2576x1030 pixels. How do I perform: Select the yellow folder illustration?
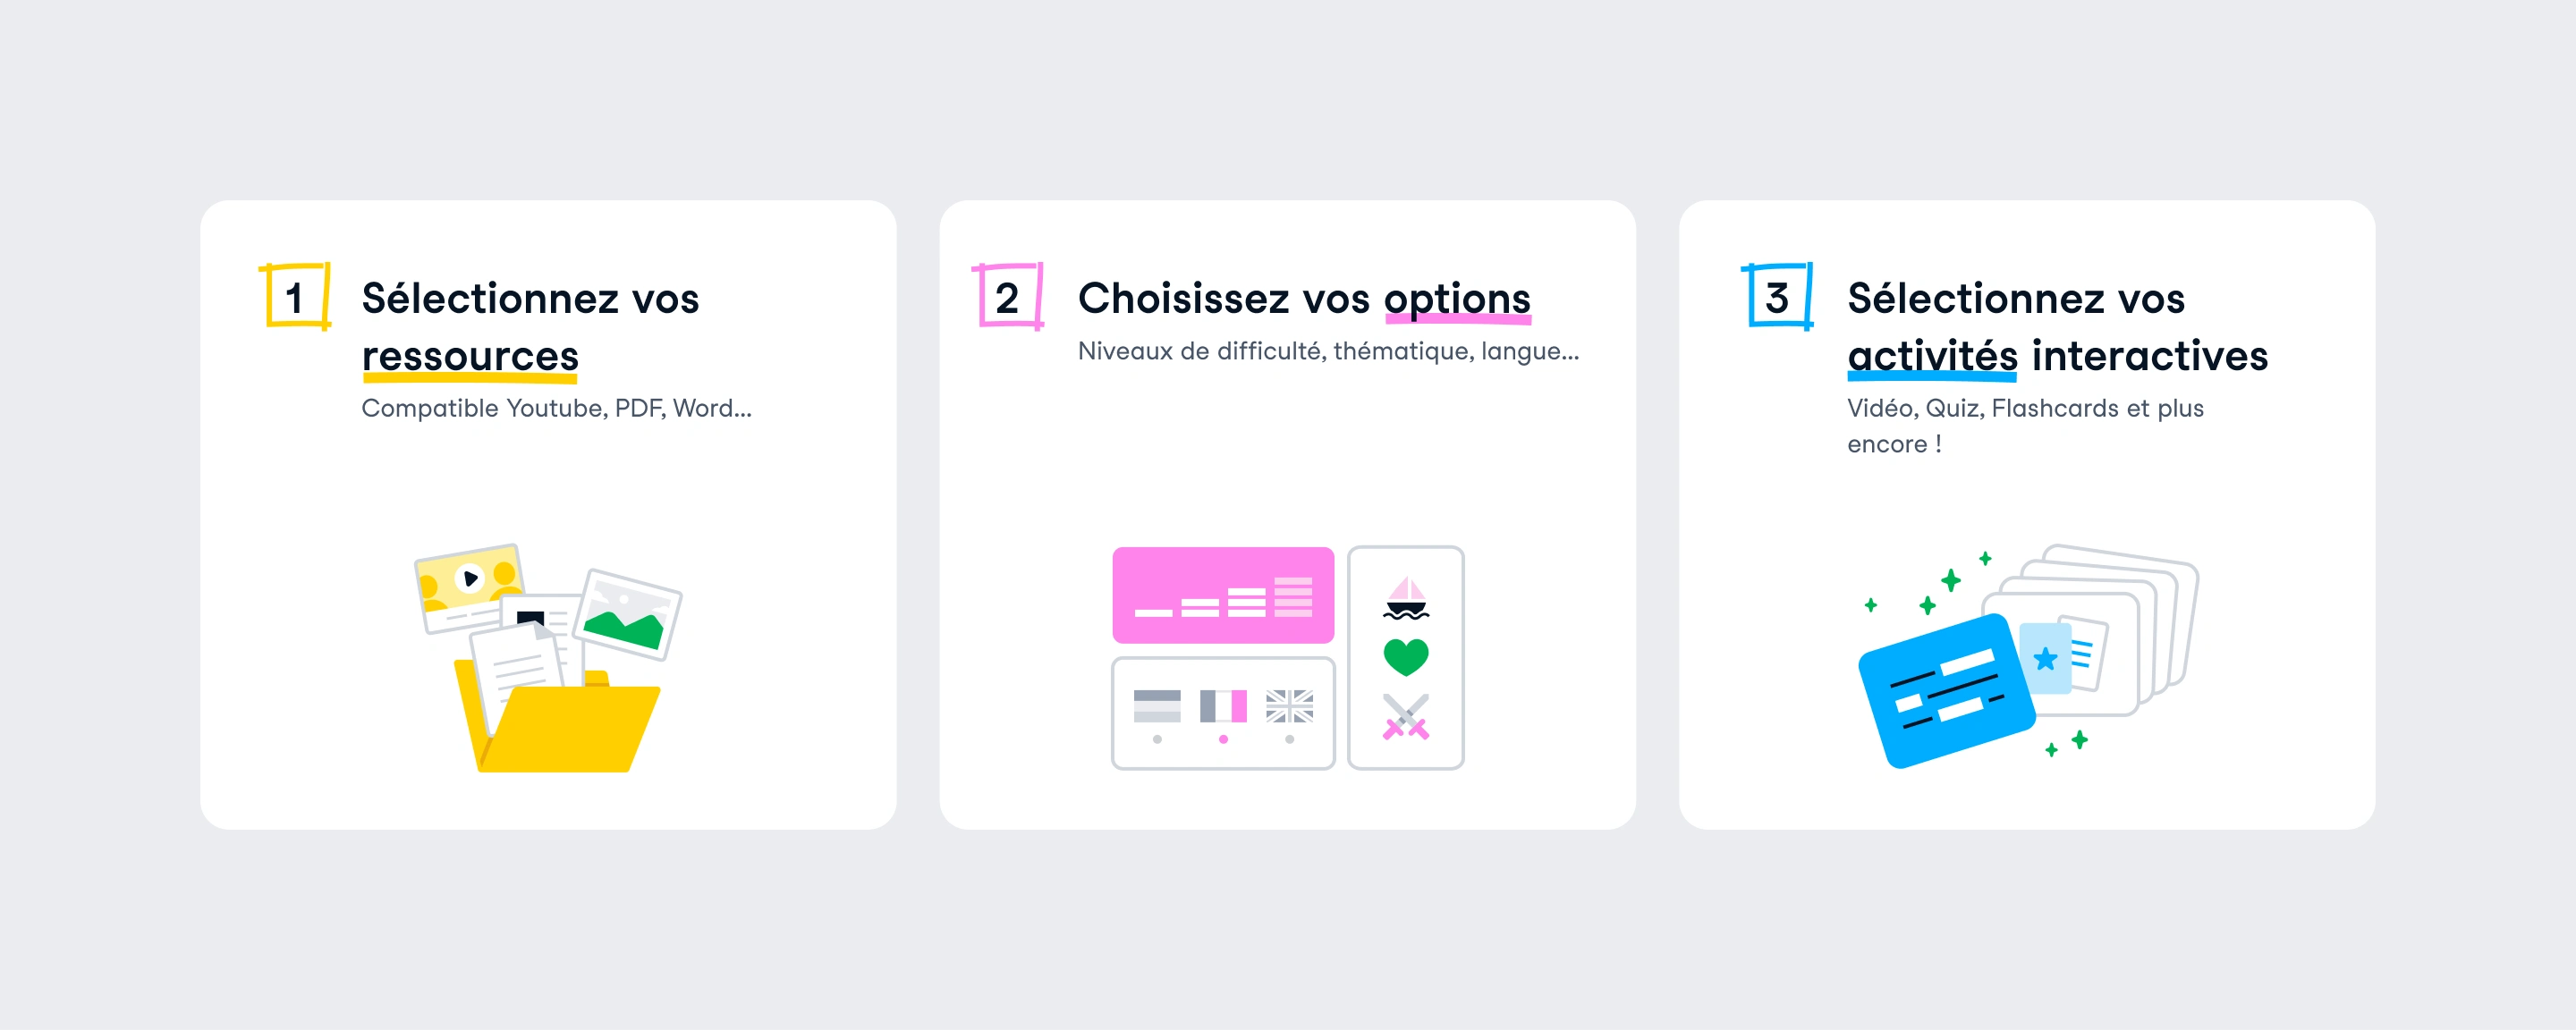tap(557, 717)
